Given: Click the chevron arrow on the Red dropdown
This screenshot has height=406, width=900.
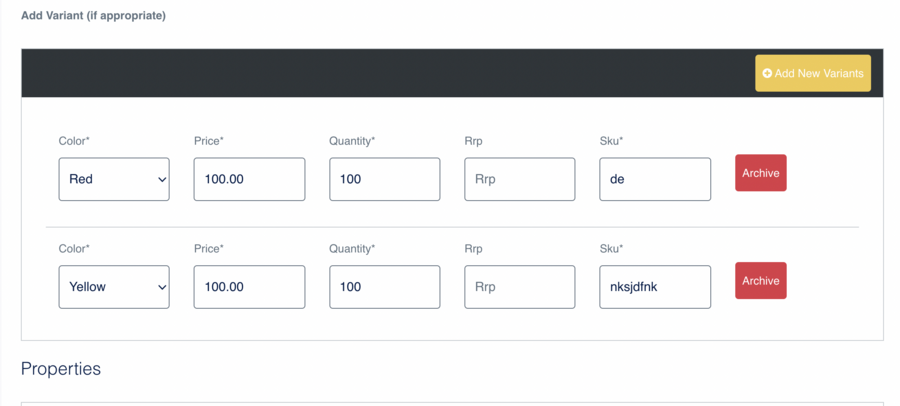Looking at the screenshot, I should click(x=161, y=180).
